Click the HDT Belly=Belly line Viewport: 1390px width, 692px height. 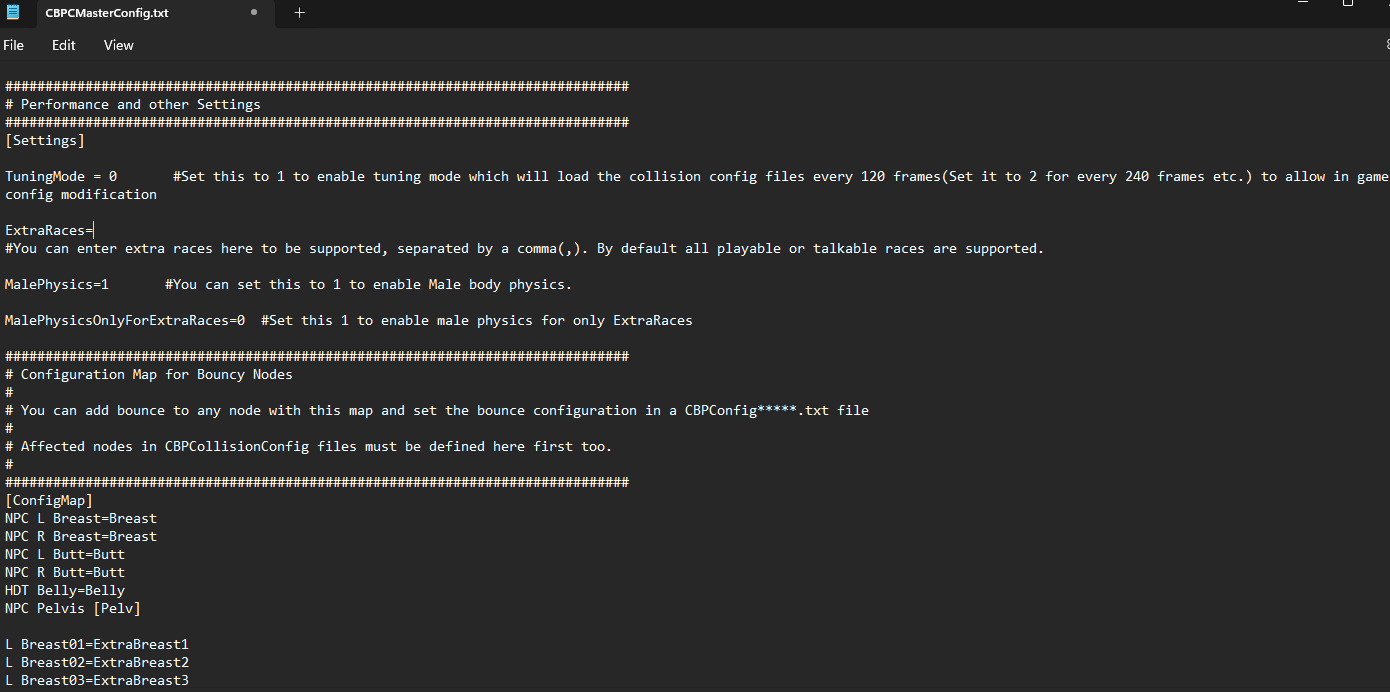(65, 590)
